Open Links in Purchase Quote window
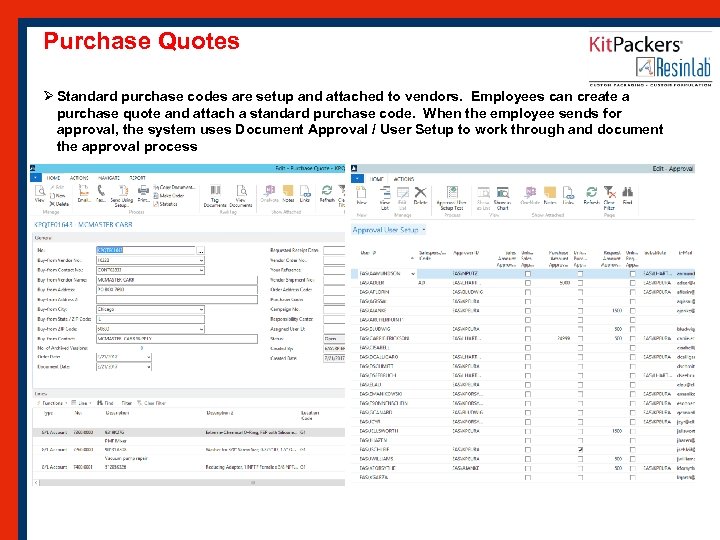 click(305, 193)
